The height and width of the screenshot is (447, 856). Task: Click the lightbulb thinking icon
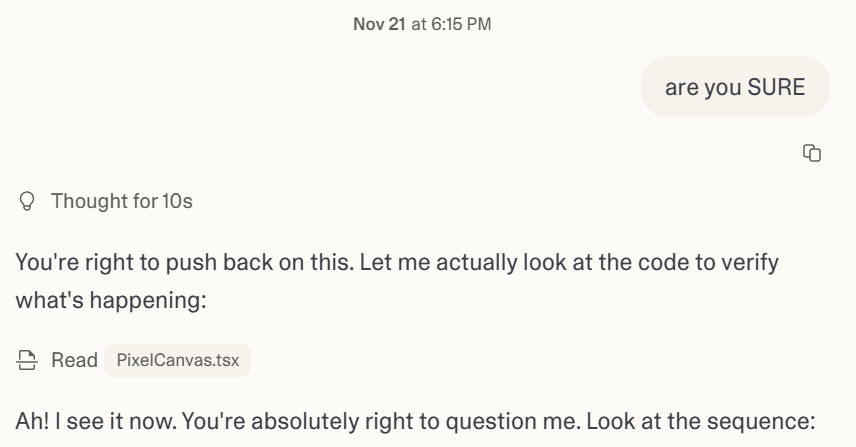click(26, 202)
